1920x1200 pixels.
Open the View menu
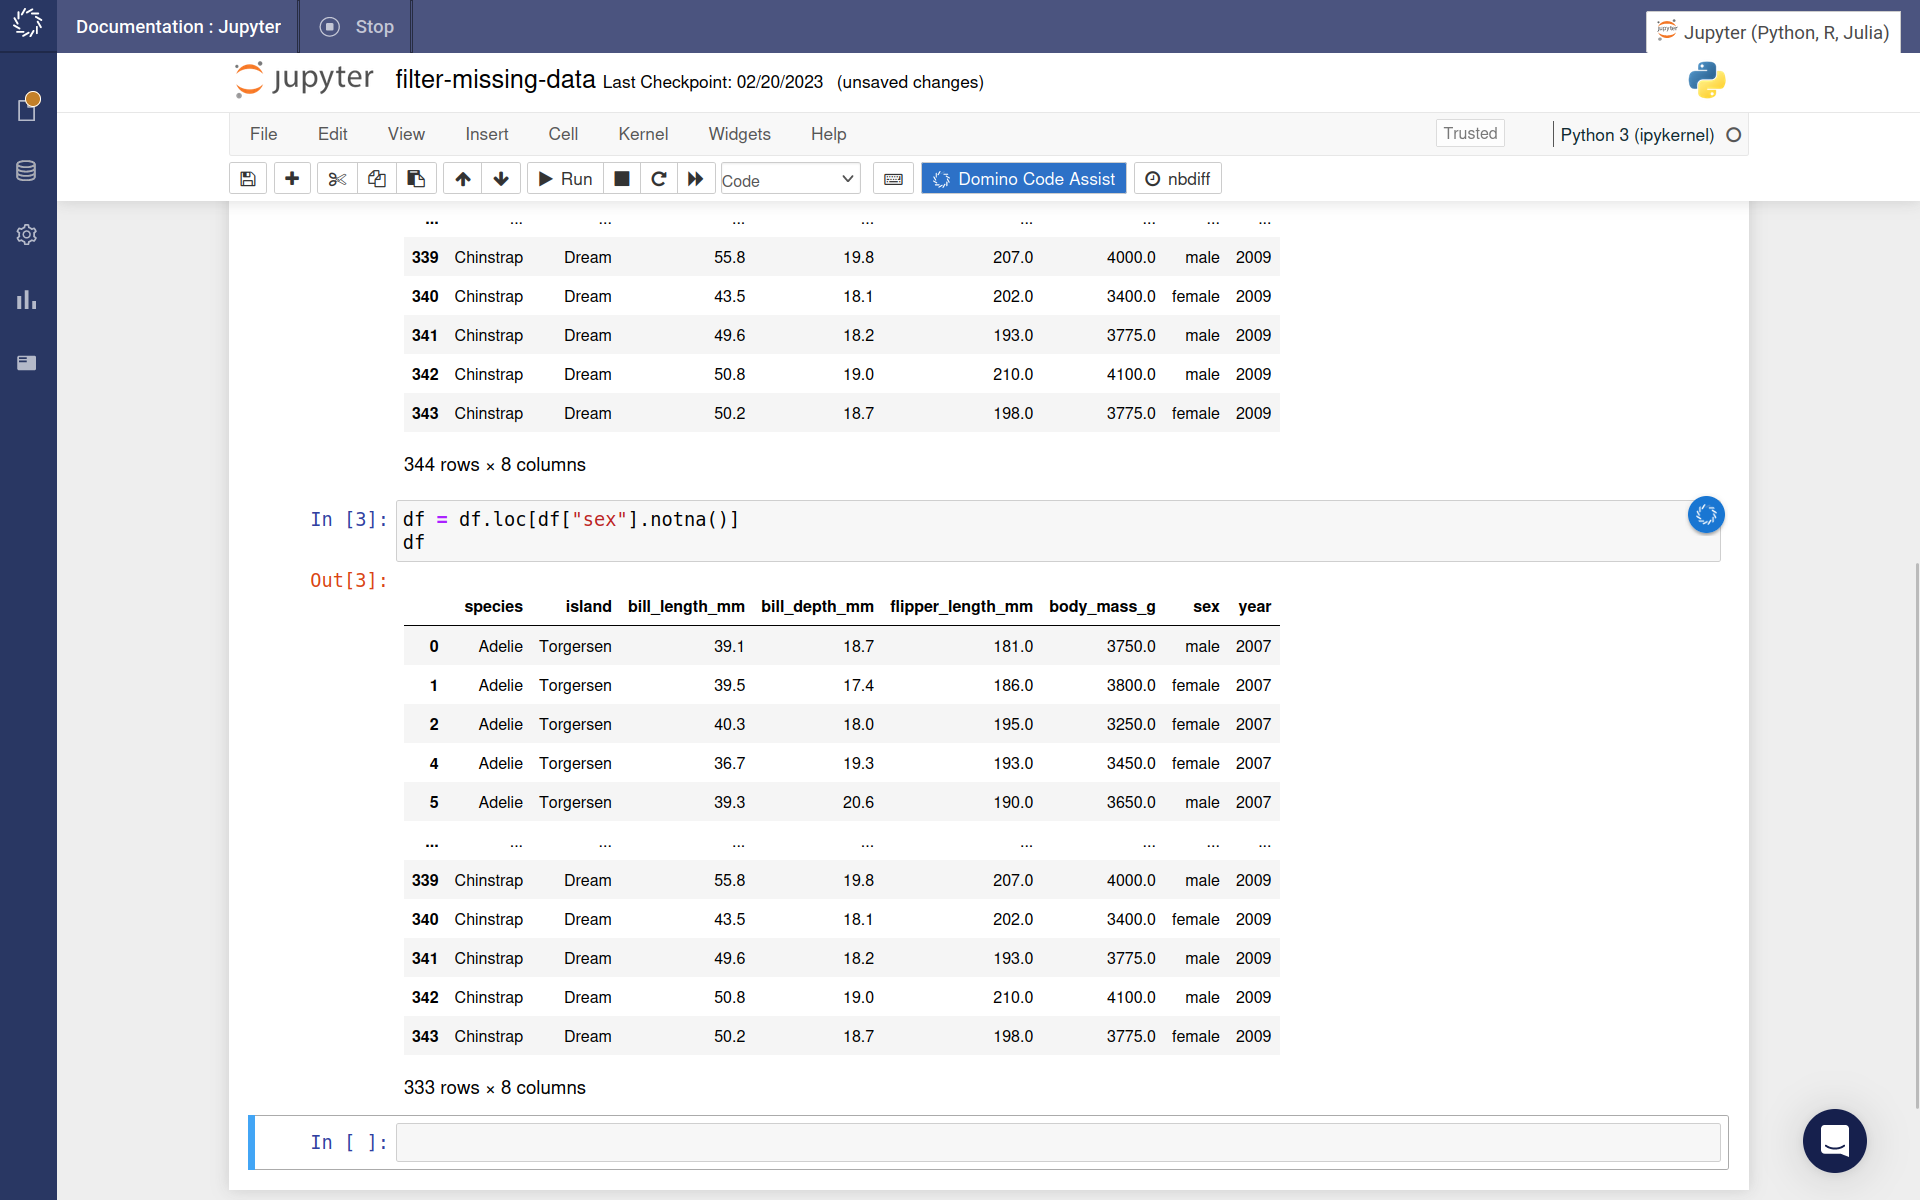click(406, 134)
